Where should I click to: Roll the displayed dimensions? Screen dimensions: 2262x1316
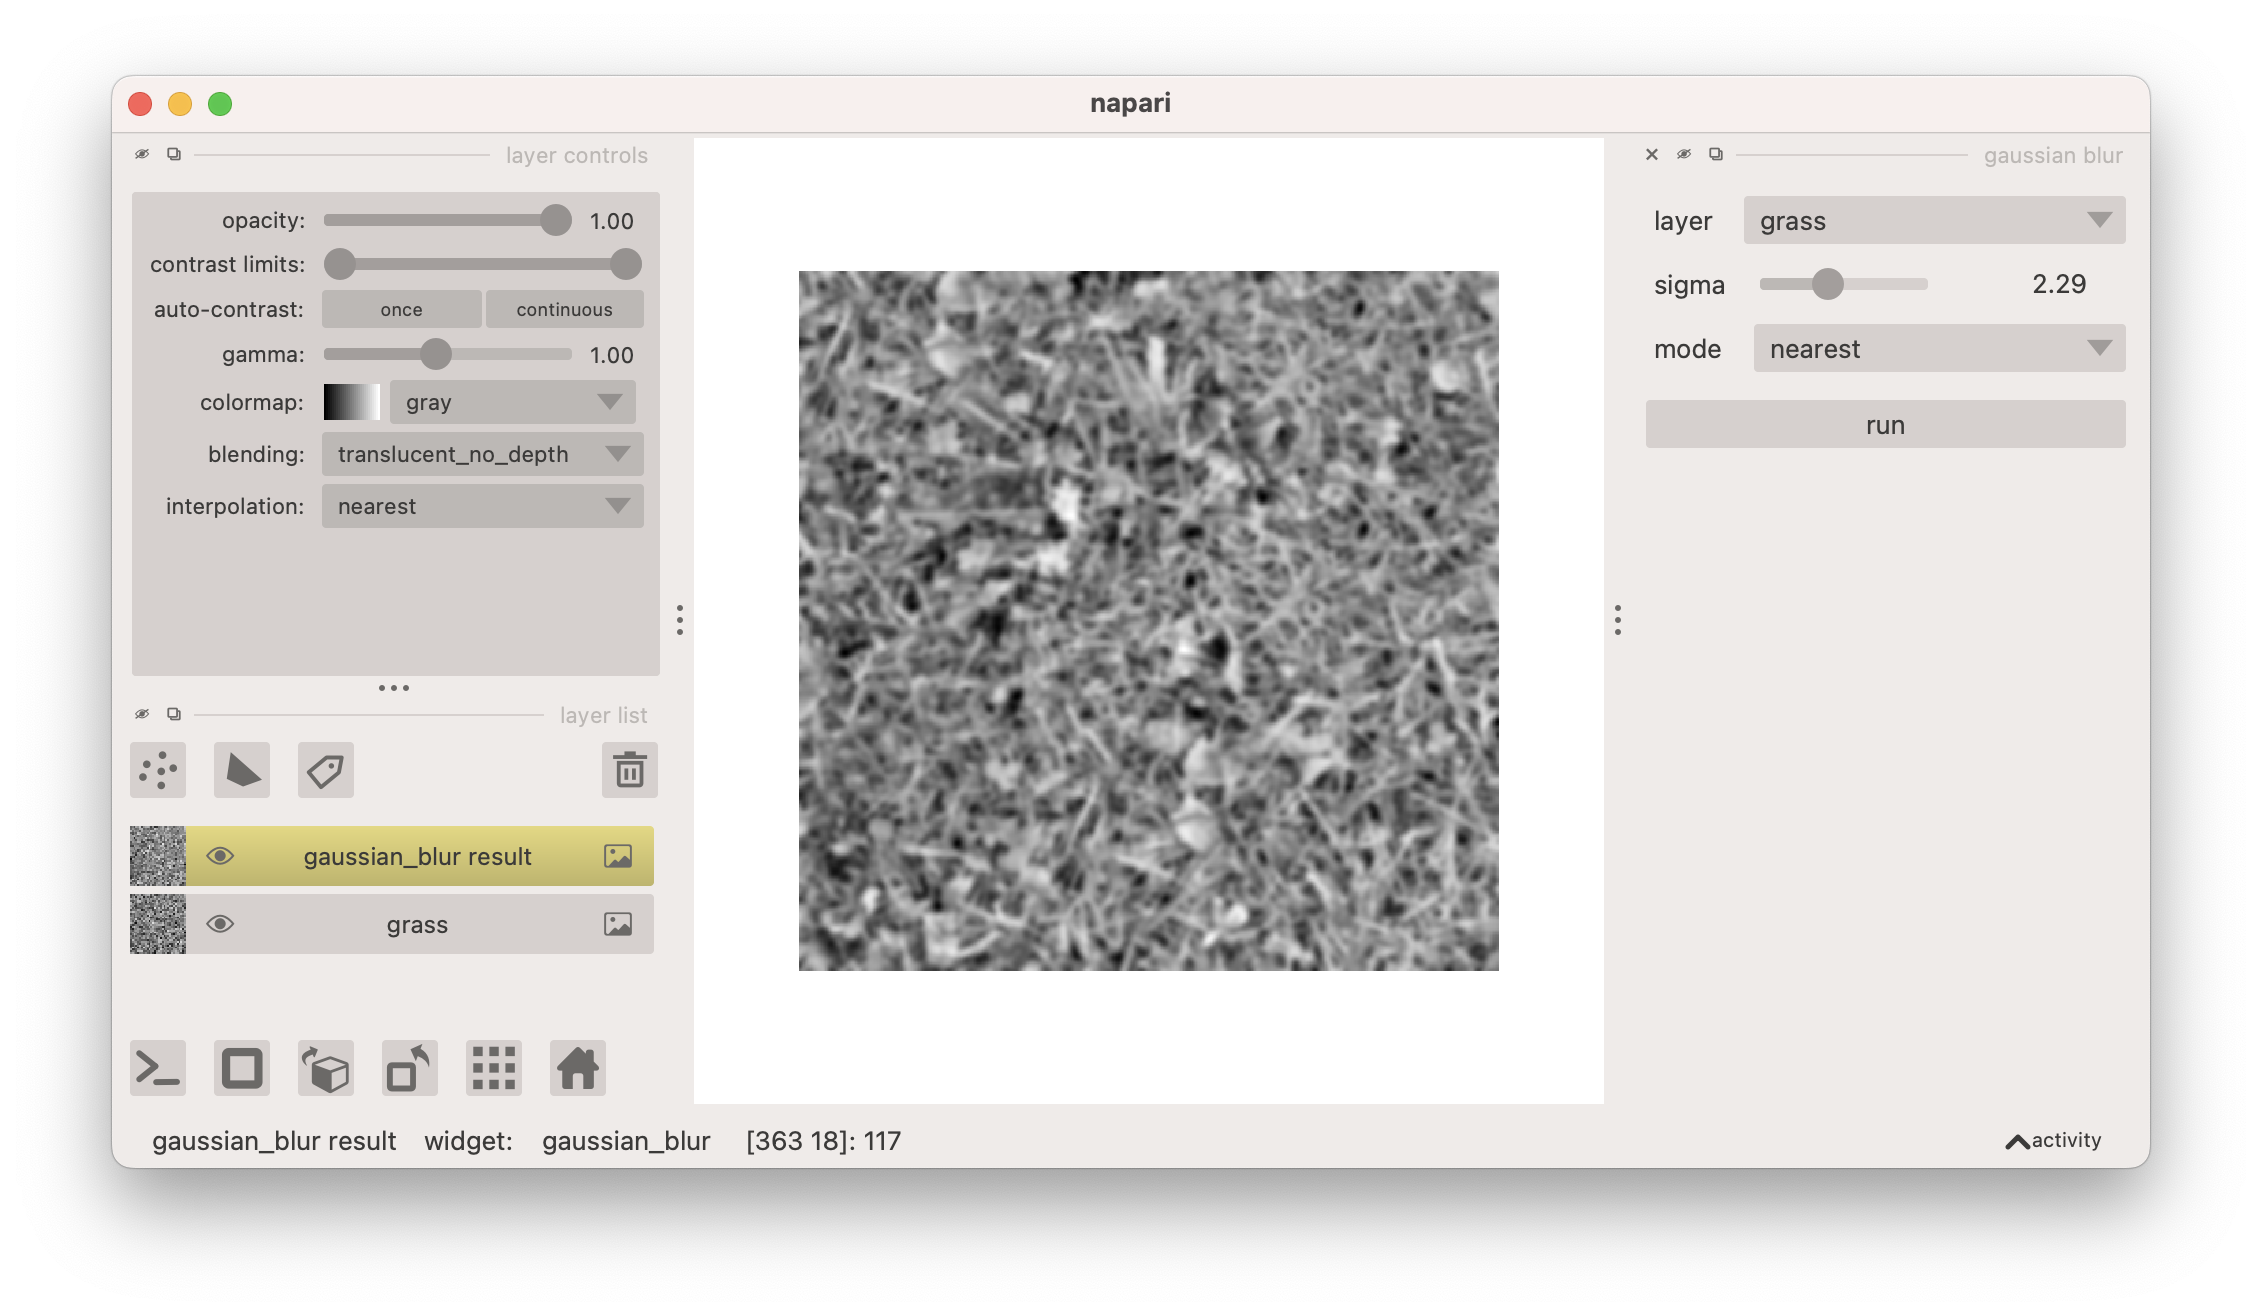coord(325,1067)
